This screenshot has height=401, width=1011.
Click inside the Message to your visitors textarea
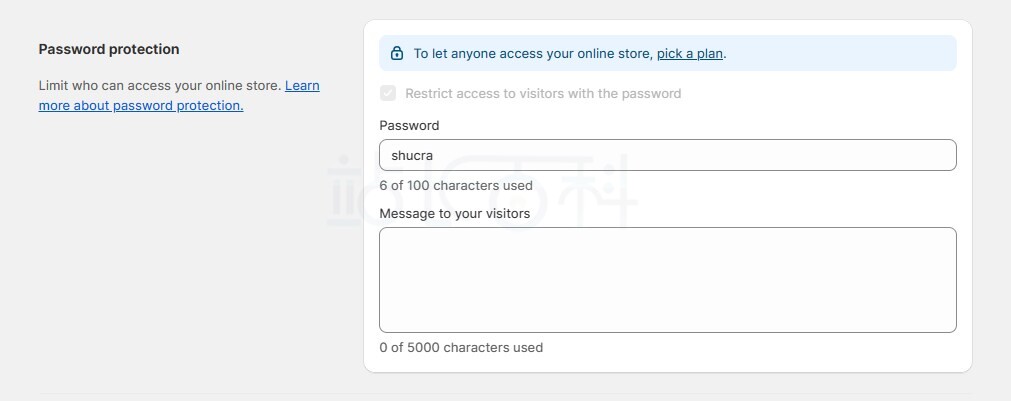pyautogui.click(x=667, y=280)
